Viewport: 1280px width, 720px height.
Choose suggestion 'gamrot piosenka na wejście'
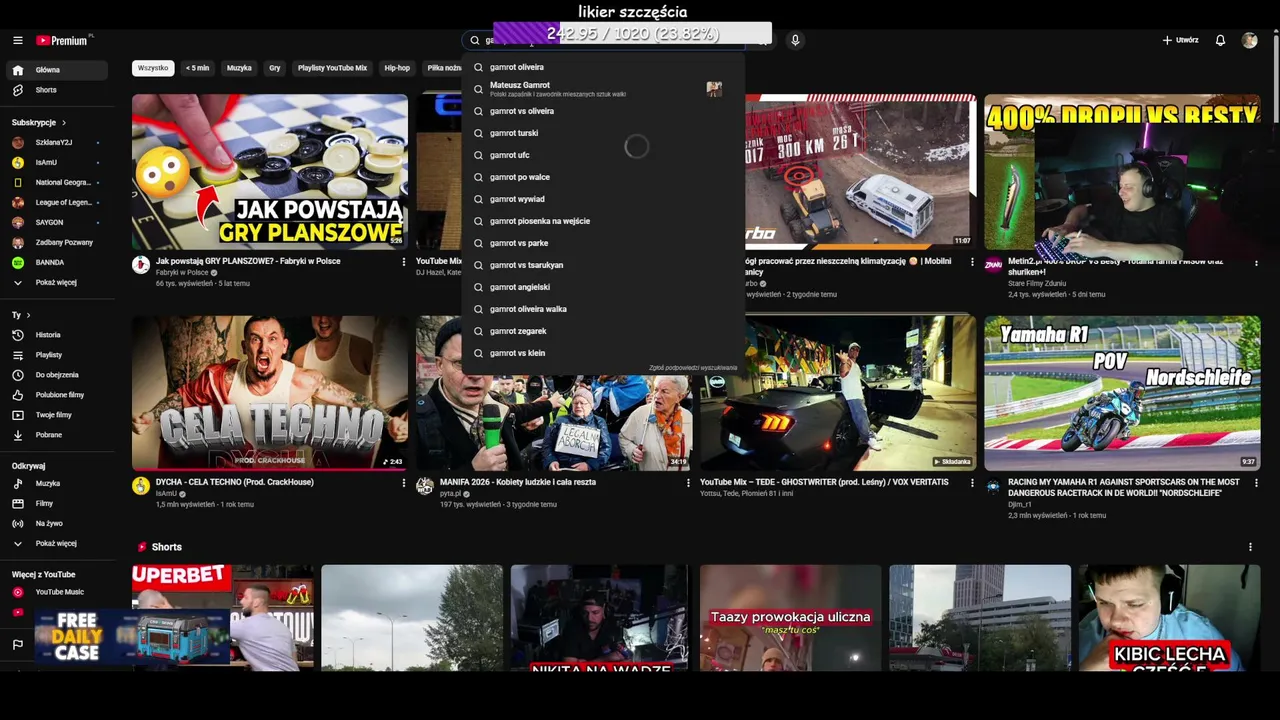604,221
